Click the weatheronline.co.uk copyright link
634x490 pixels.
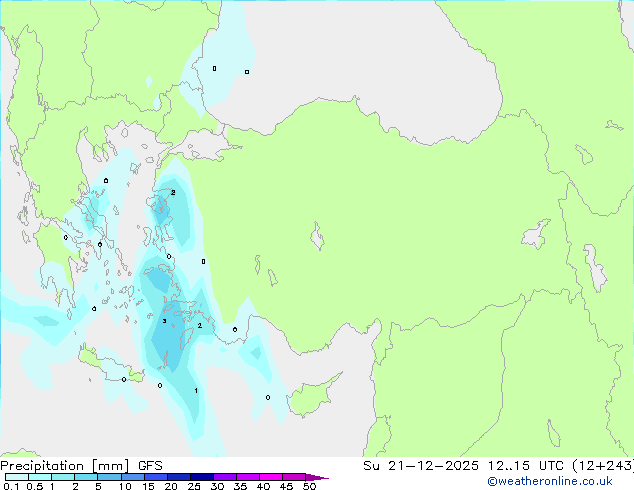550,481
